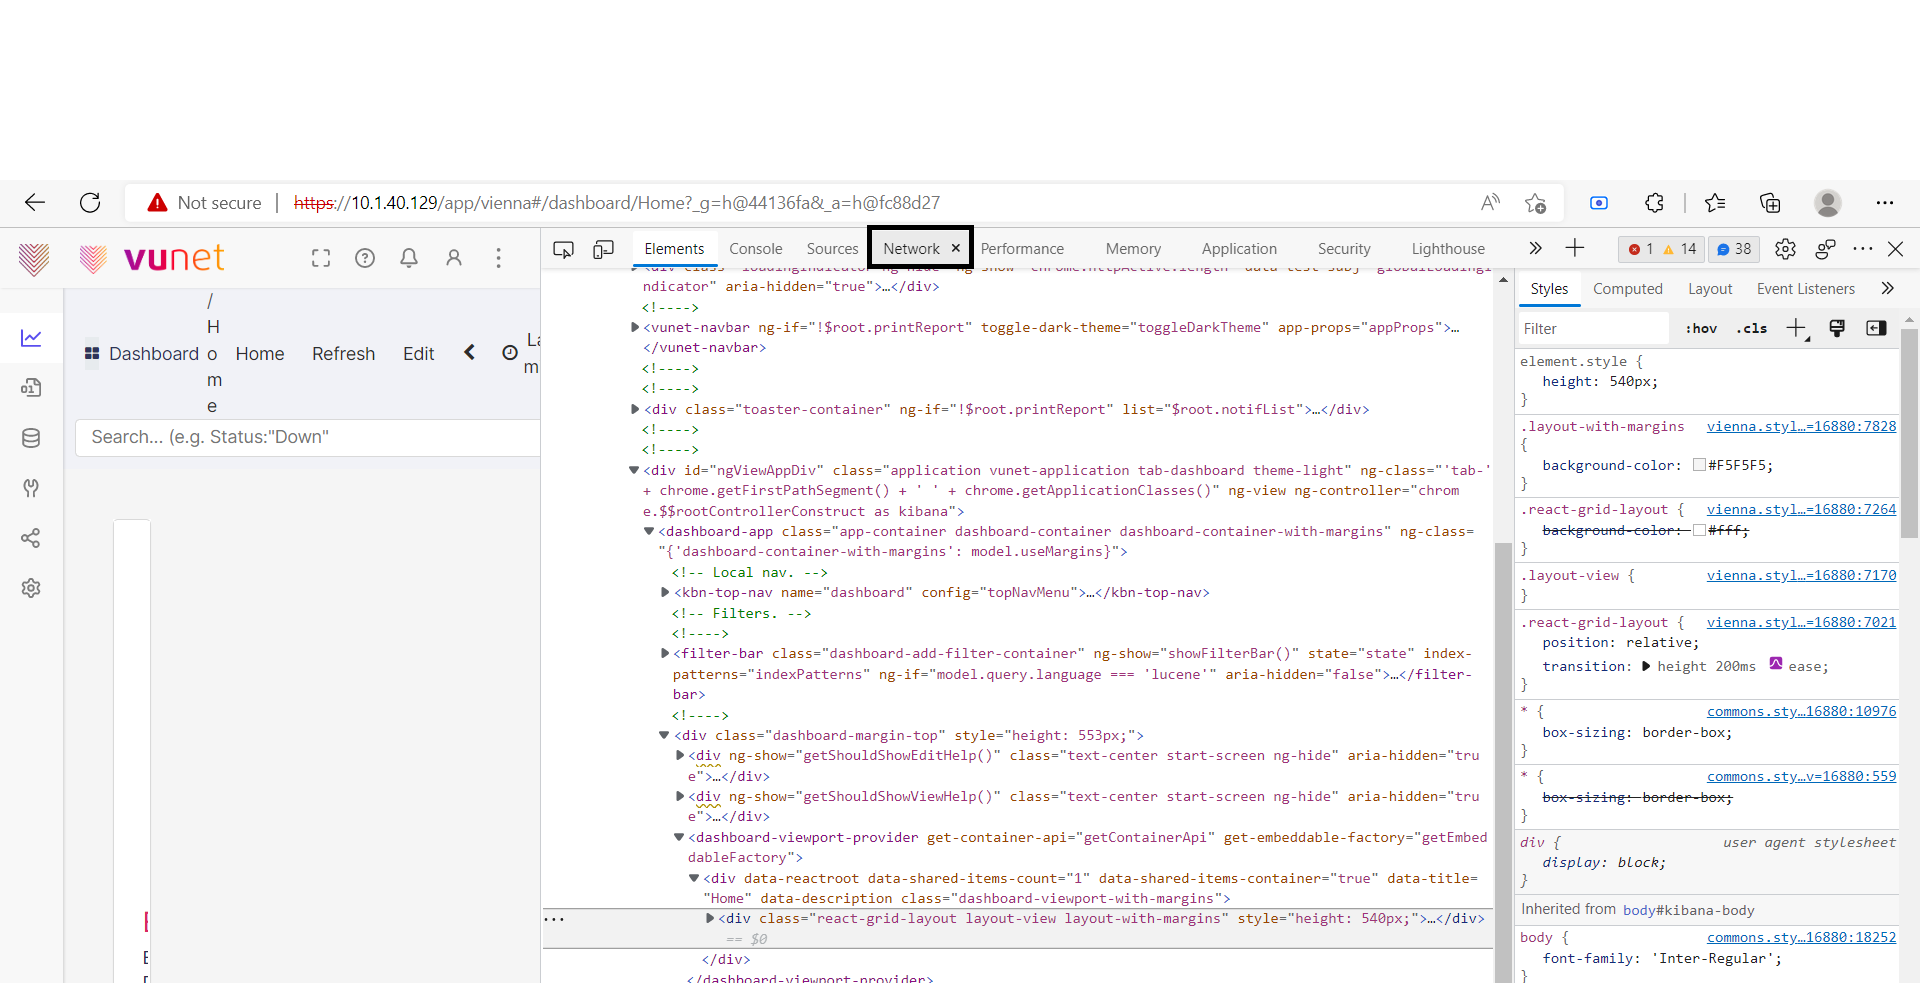Toggle the :hov element state panel

(x=1701, y=328)
